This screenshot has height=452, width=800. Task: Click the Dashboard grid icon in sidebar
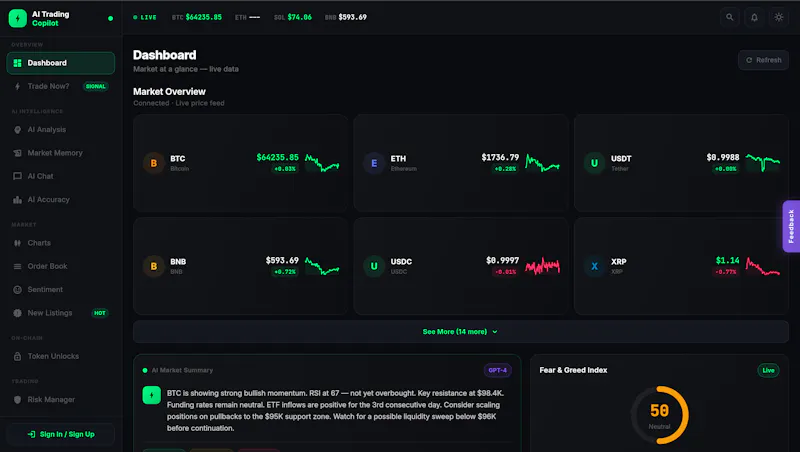click(x=17, y=63)
